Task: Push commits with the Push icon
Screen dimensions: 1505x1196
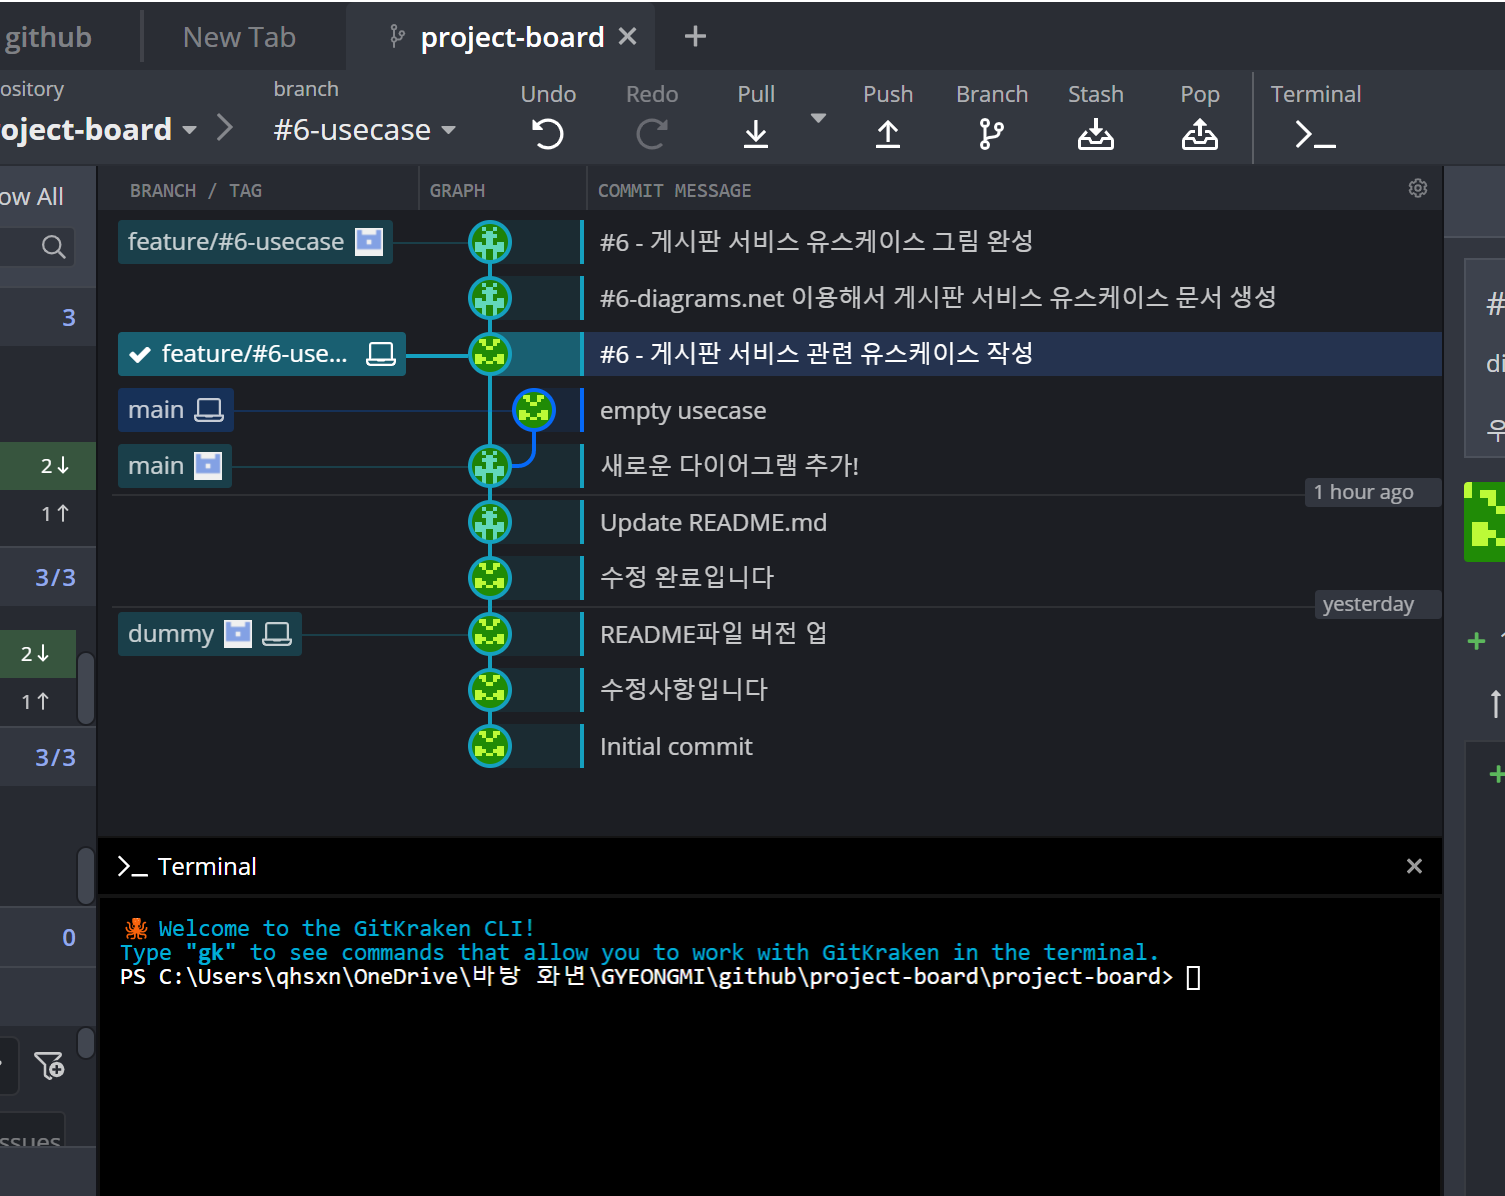Action: point(888,133)
